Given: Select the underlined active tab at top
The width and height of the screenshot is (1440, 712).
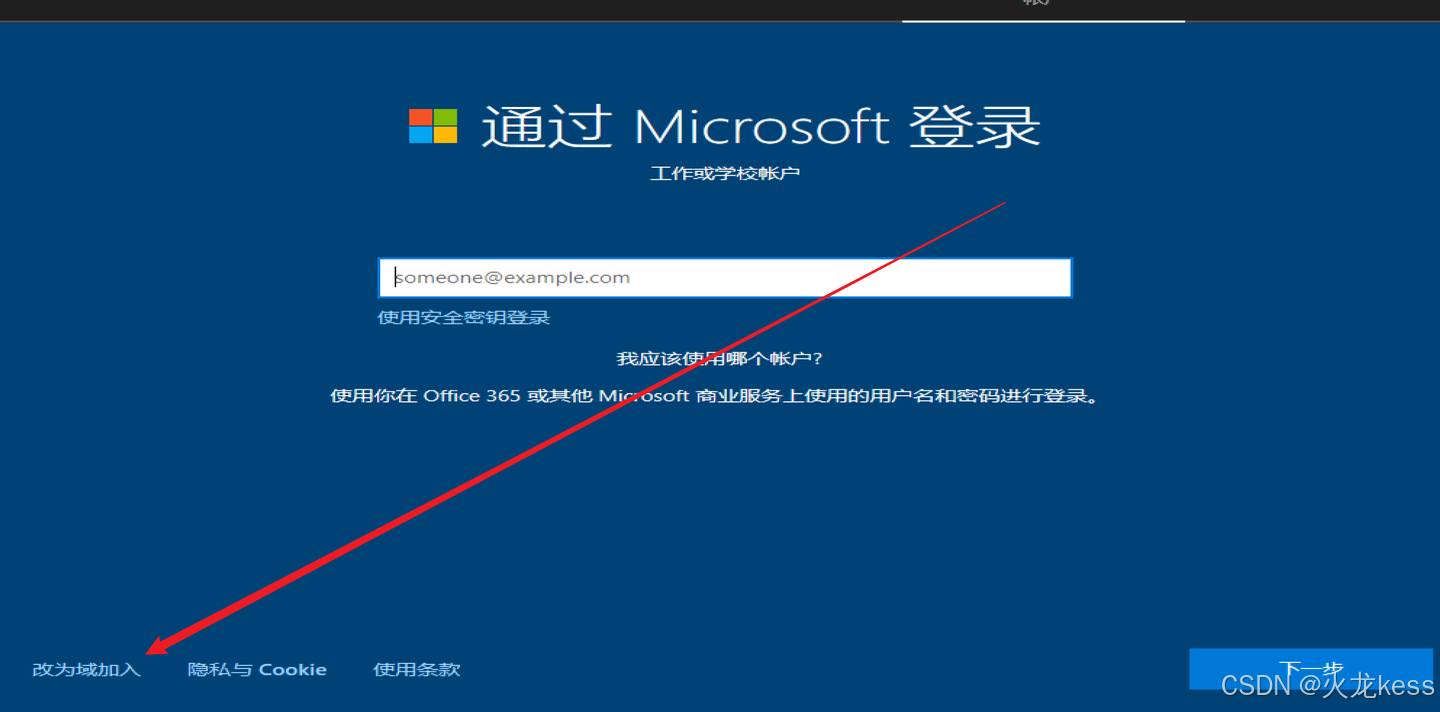Looking at the screenshot, I should [x=1043, y=10].
